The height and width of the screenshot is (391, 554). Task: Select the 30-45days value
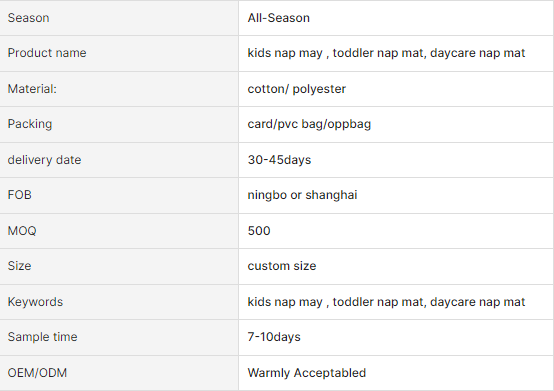(x=279, y=160)
